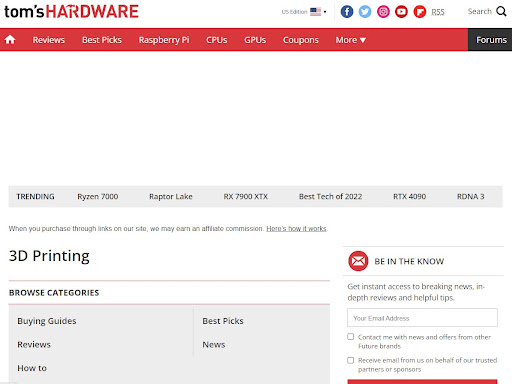Click the Search text in header
This screenshot has width=512, height=384.
480,11
